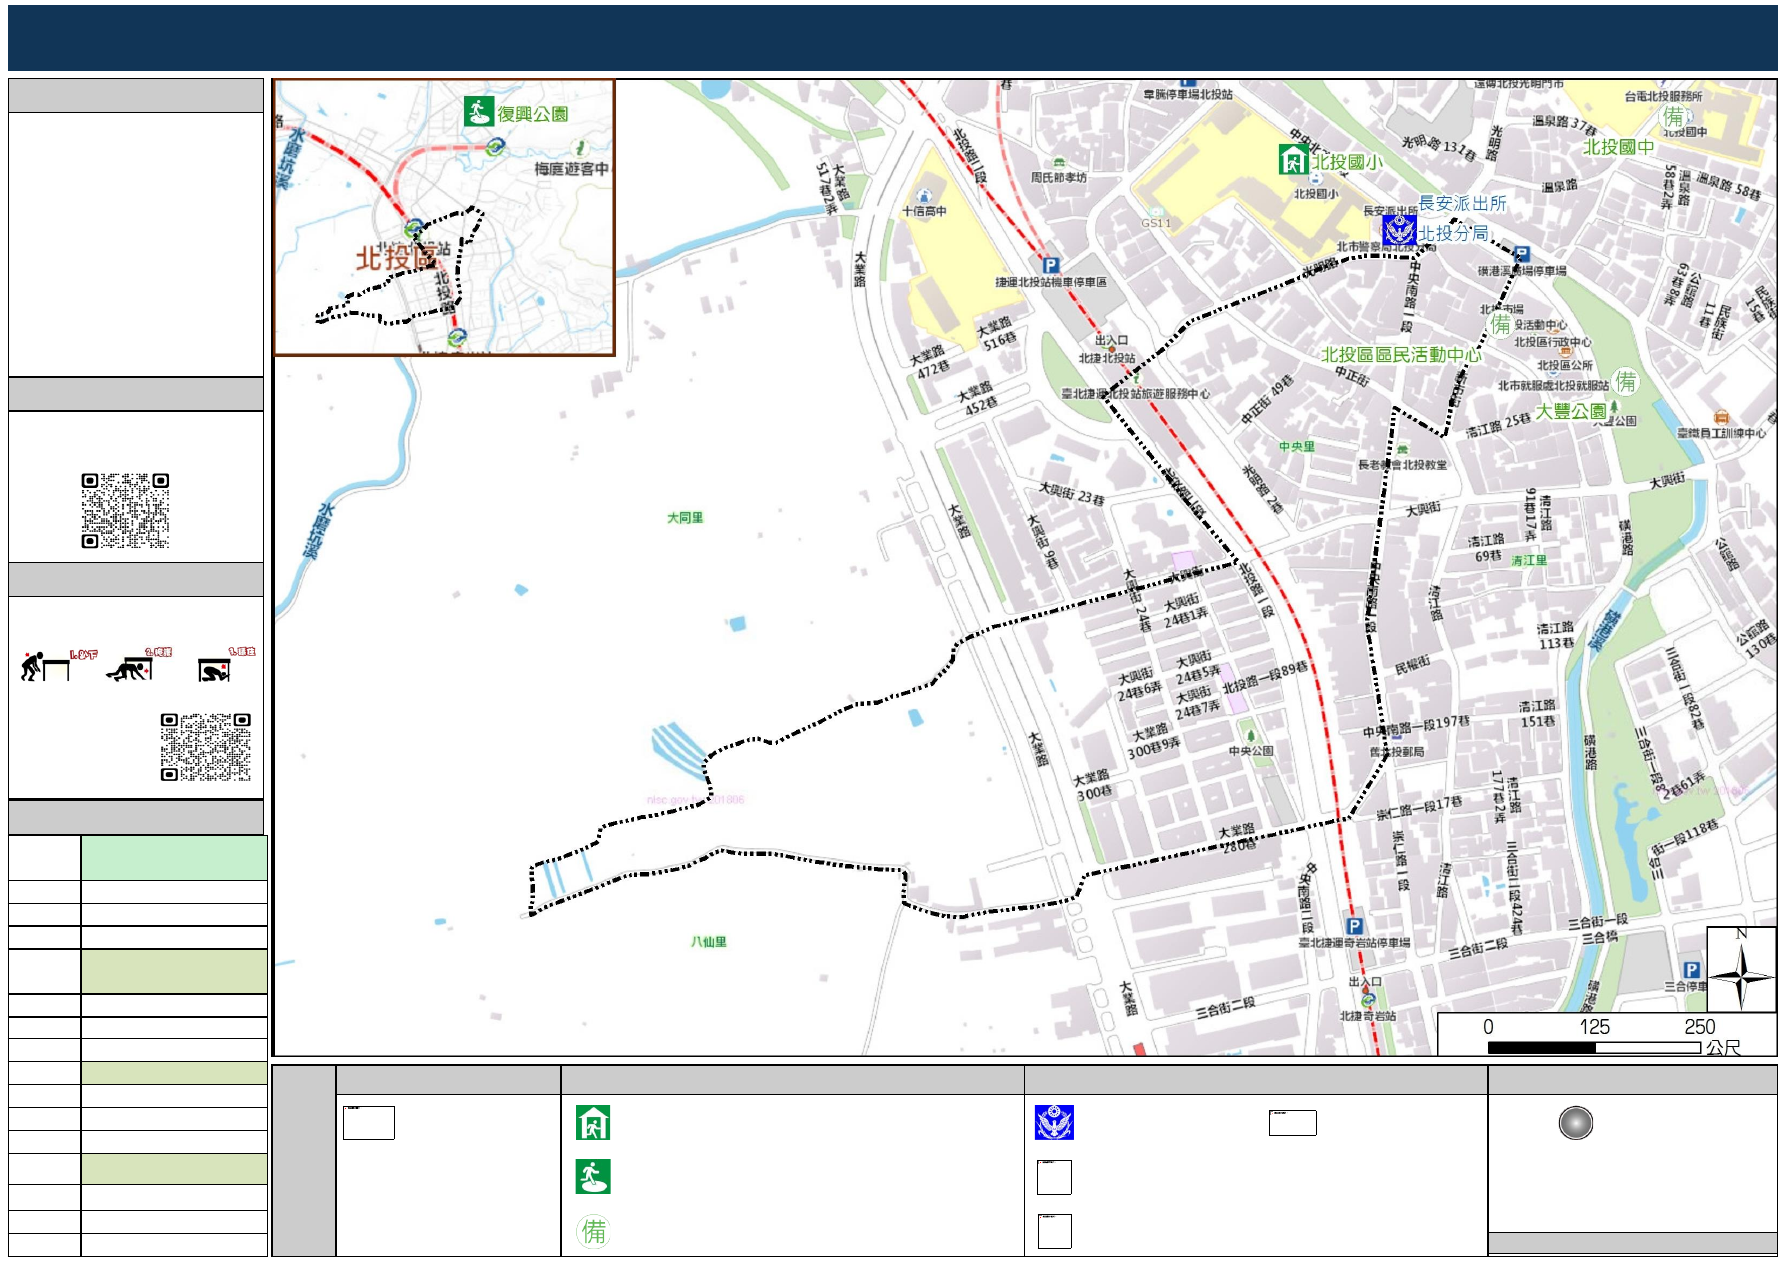Click the 備 icon above 北投區區民活動中心 label

[1501, 324]
